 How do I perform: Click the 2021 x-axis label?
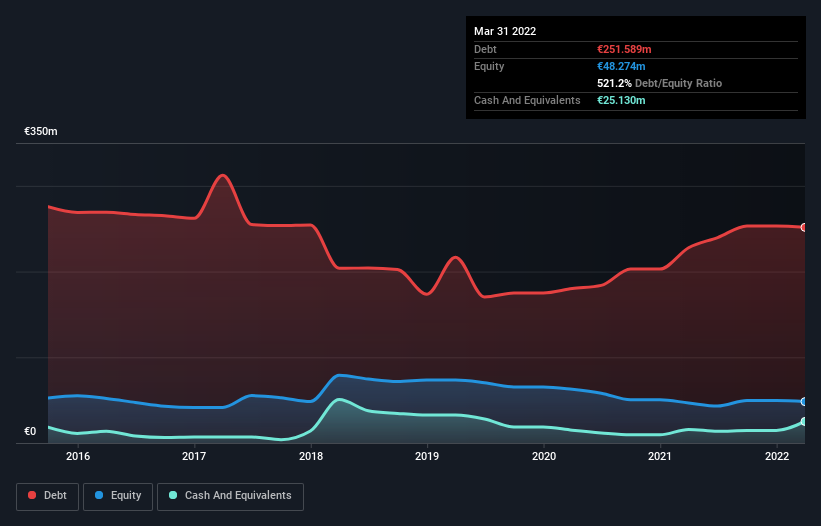point(660,456)
